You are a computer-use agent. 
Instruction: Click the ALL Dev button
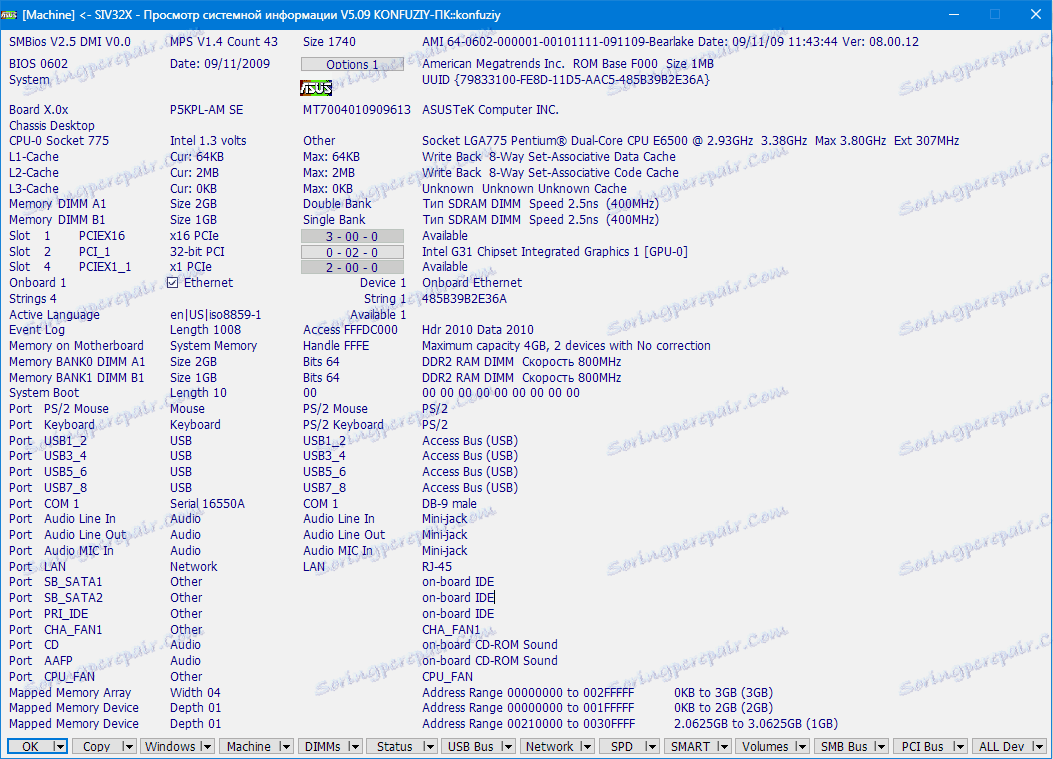pos(1001,746)
